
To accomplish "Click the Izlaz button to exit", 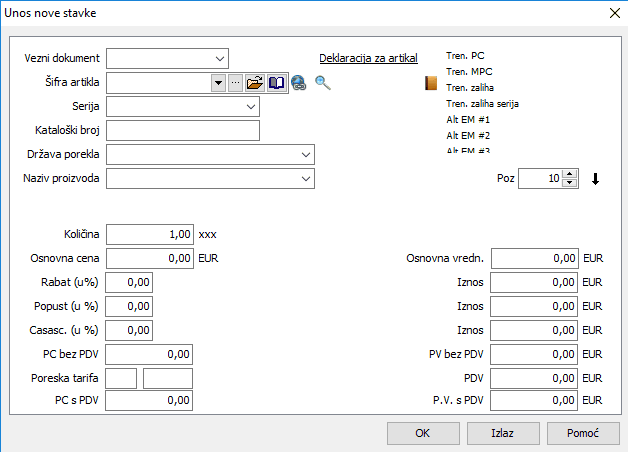I will (502, 434).
